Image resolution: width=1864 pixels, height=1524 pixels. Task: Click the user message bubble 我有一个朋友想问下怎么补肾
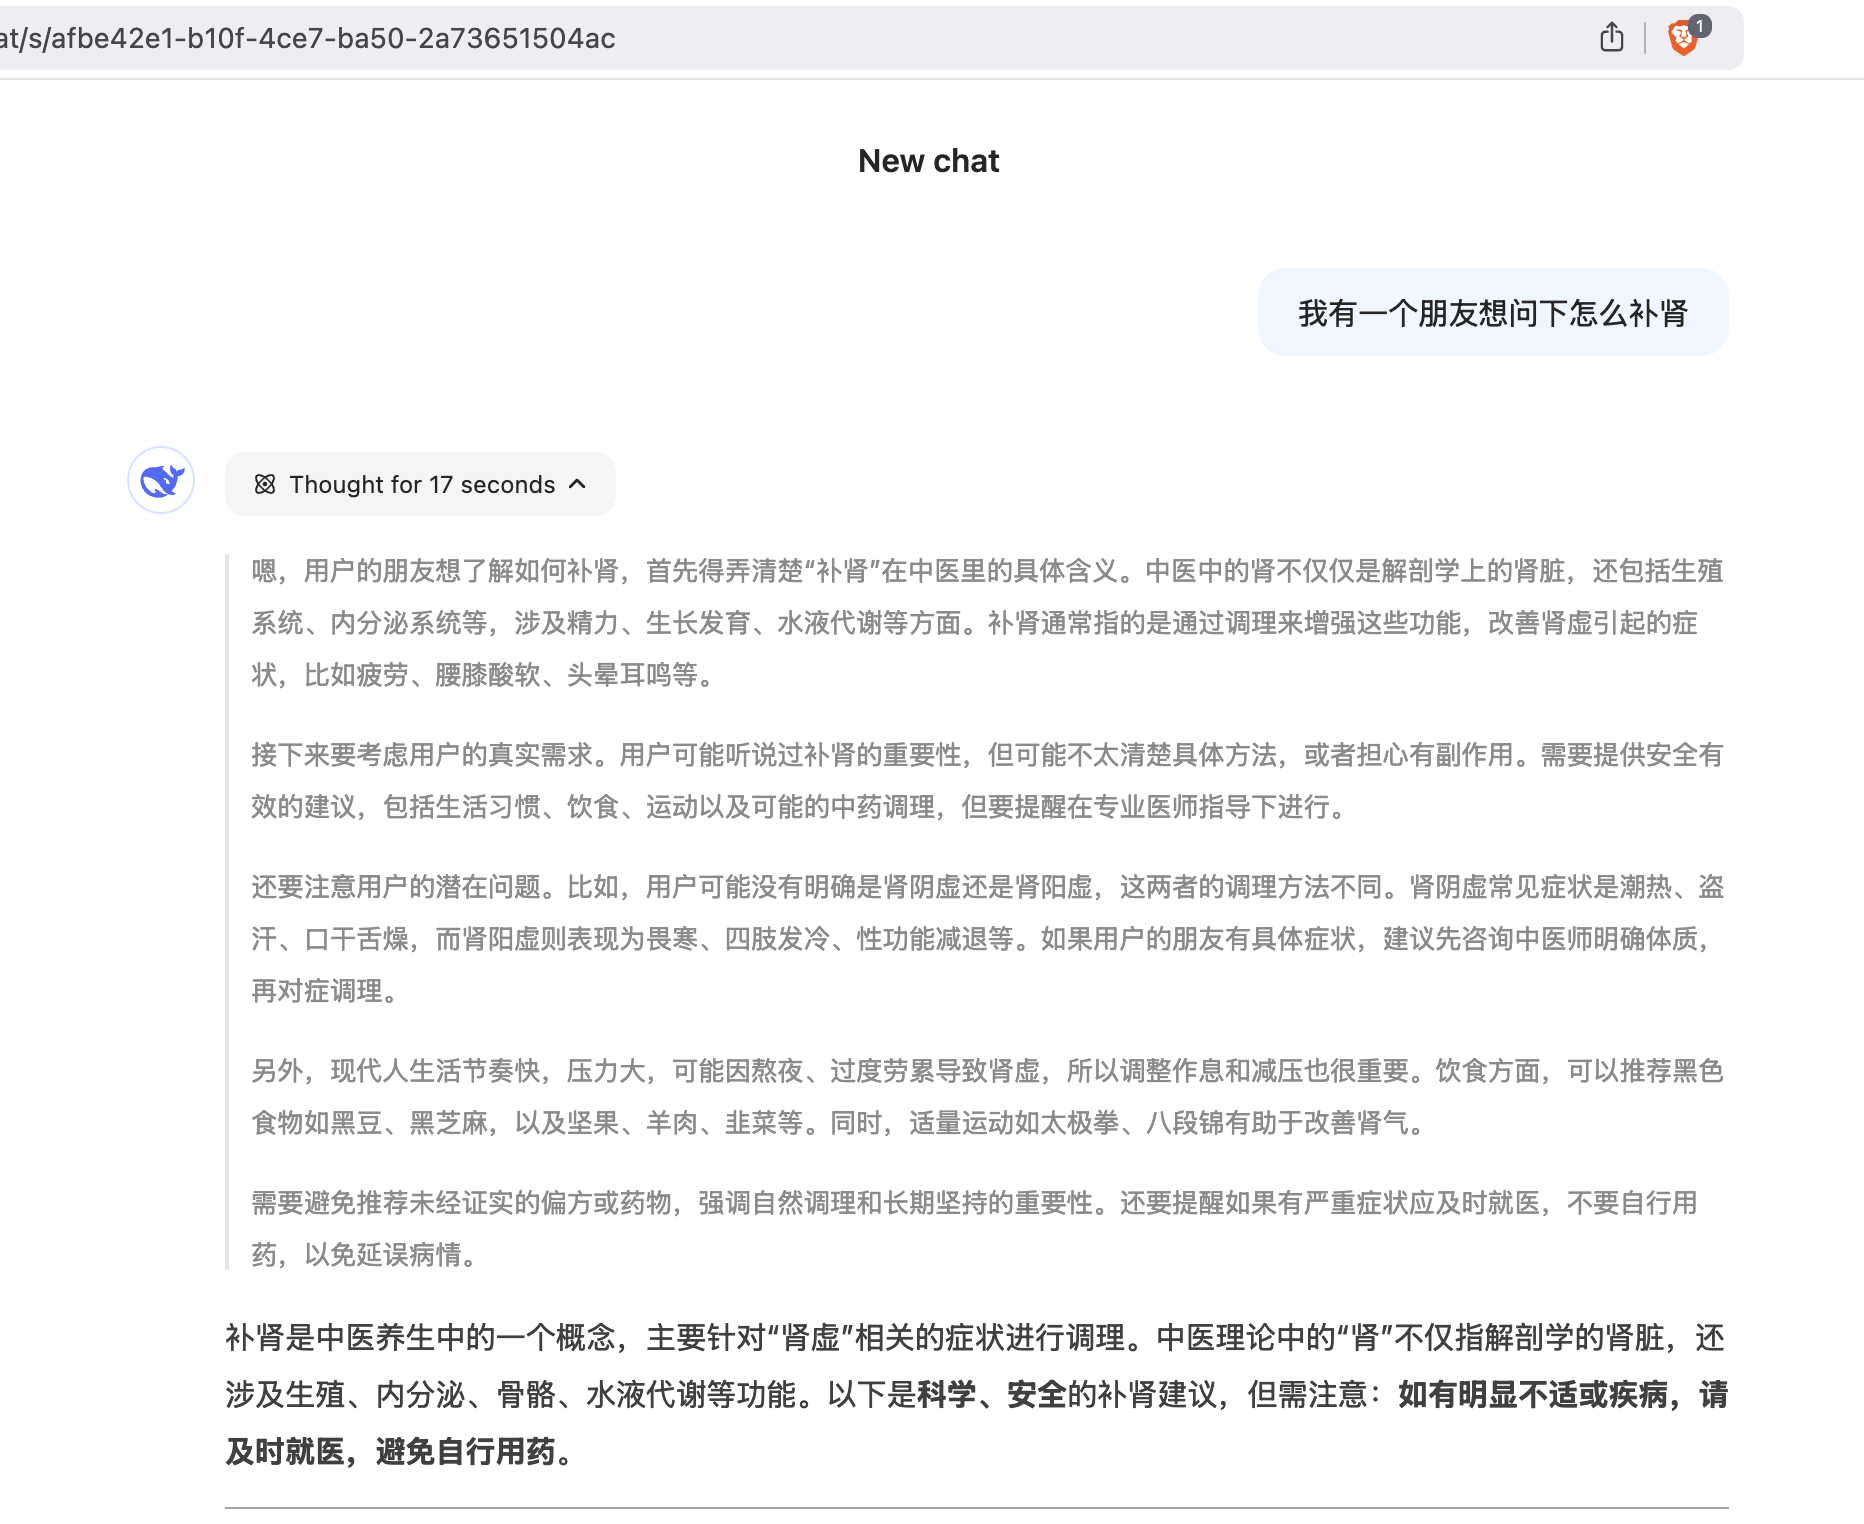click(1492, 313)
